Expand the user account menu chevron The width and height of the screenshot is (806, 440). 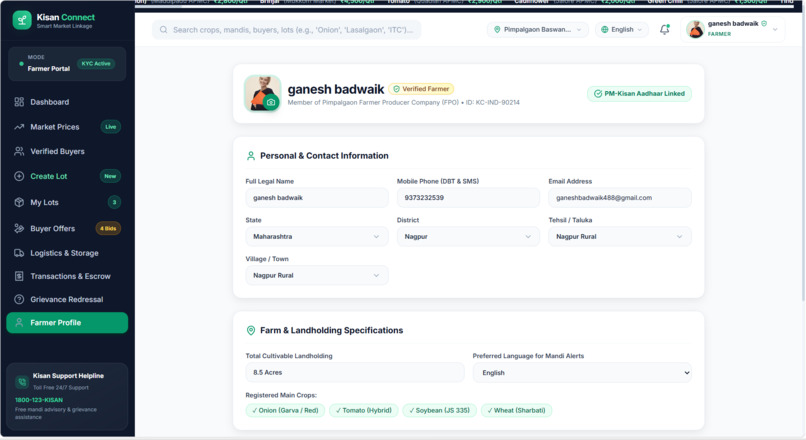click(775, 29)
